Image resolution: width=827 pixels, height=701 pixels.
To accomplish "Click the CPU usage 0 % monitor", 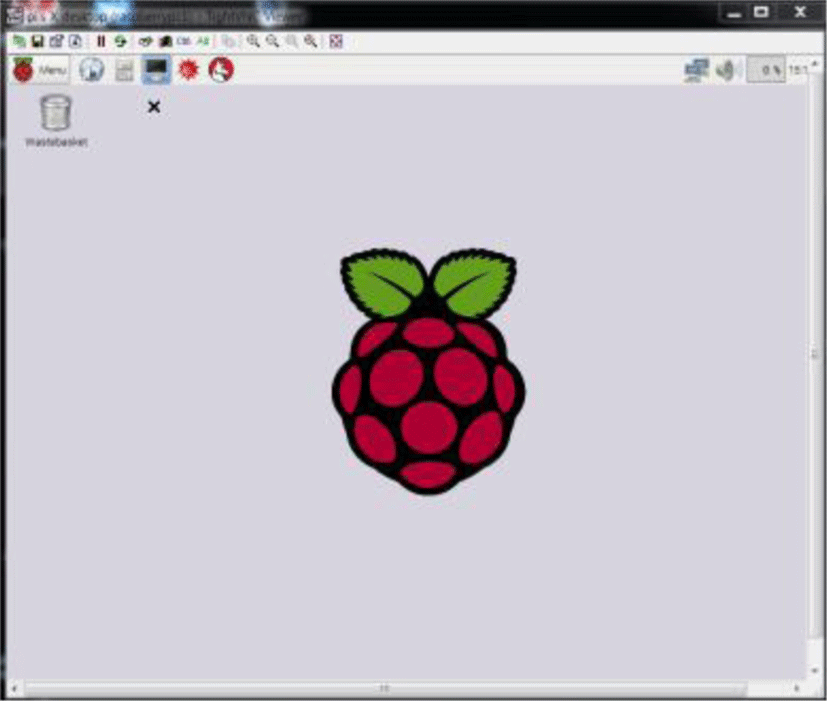I will tap(766, 71).
